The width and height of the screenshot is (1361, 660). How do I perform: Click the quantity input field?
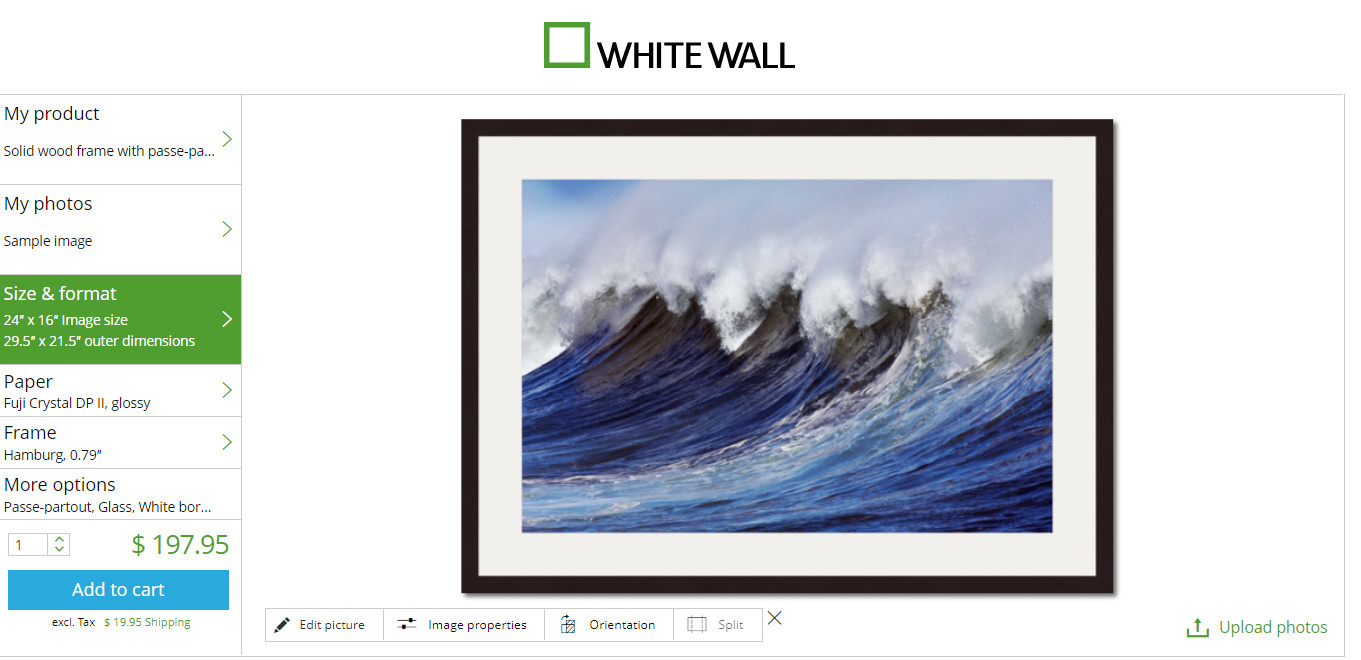[29, 545]
